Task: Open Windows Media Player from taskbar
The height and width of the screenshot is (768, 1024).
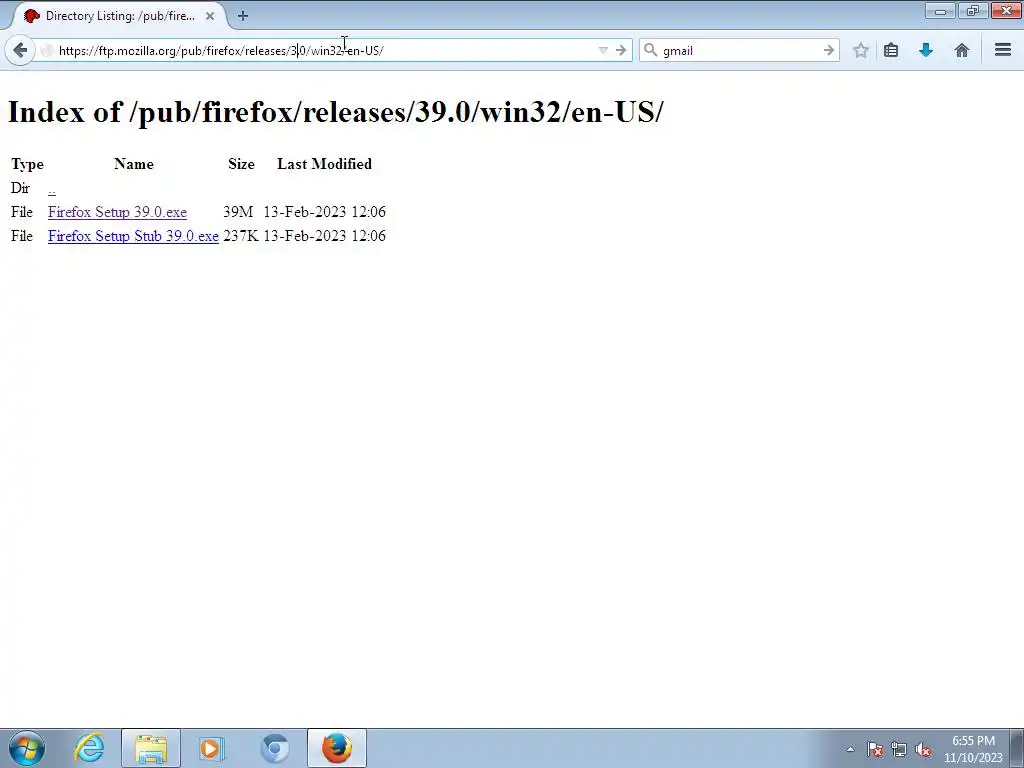Action: pos(212,748)
